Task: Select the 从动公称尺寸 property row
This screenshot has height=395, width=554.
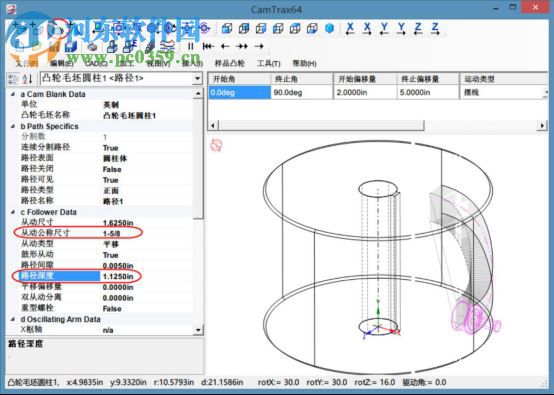Action: 106,233
